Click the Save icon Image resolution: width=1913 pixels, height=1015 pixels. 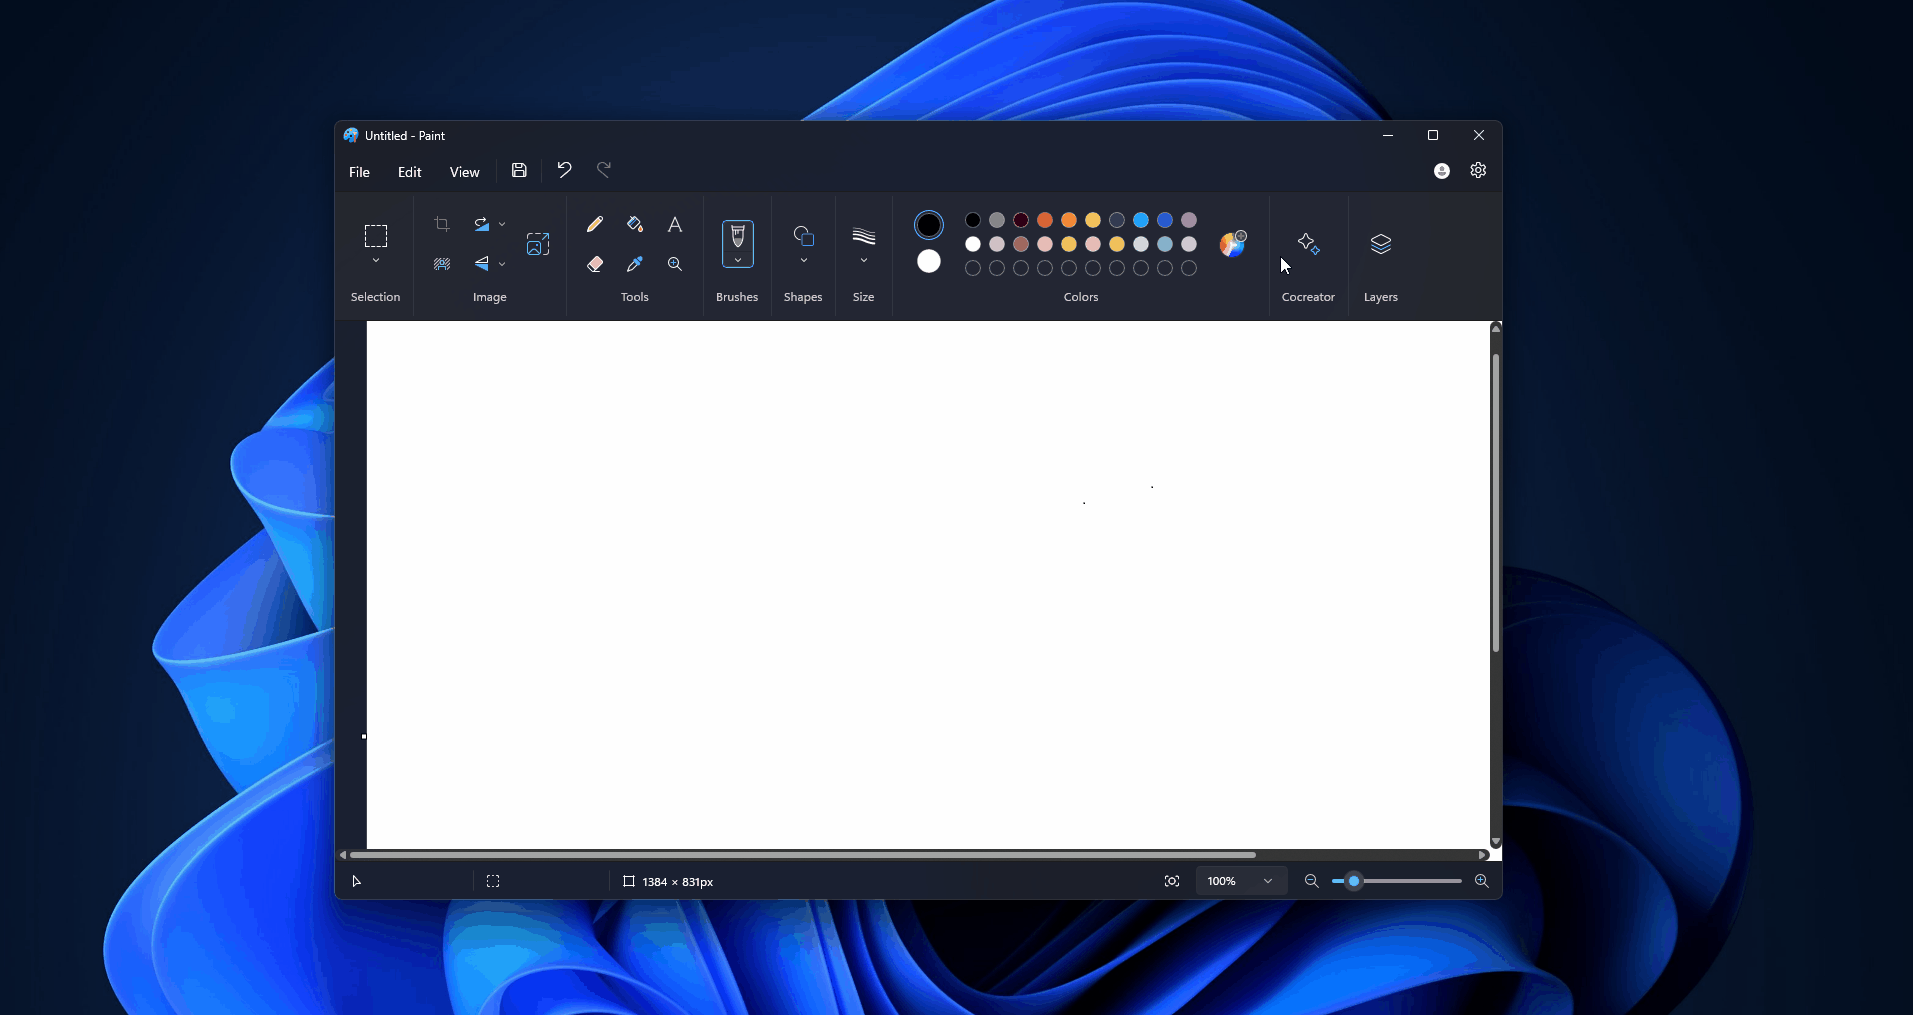(x=519, y=171)
